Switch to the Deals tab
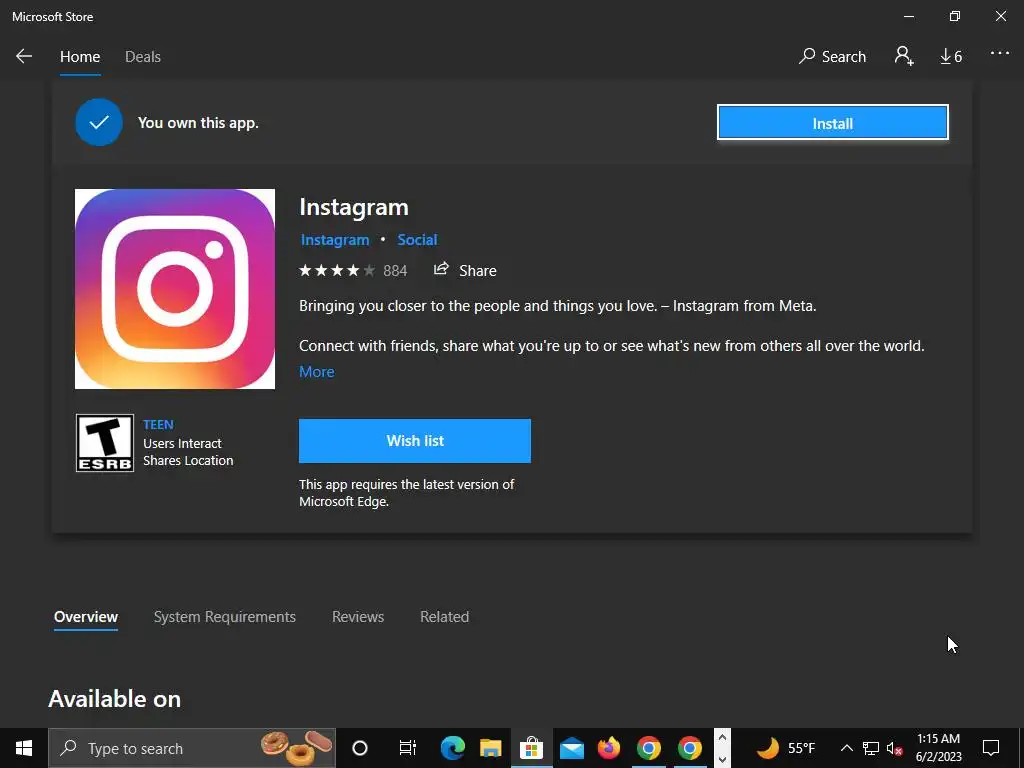Screen dimensions: 1024x768 [142, 57]
